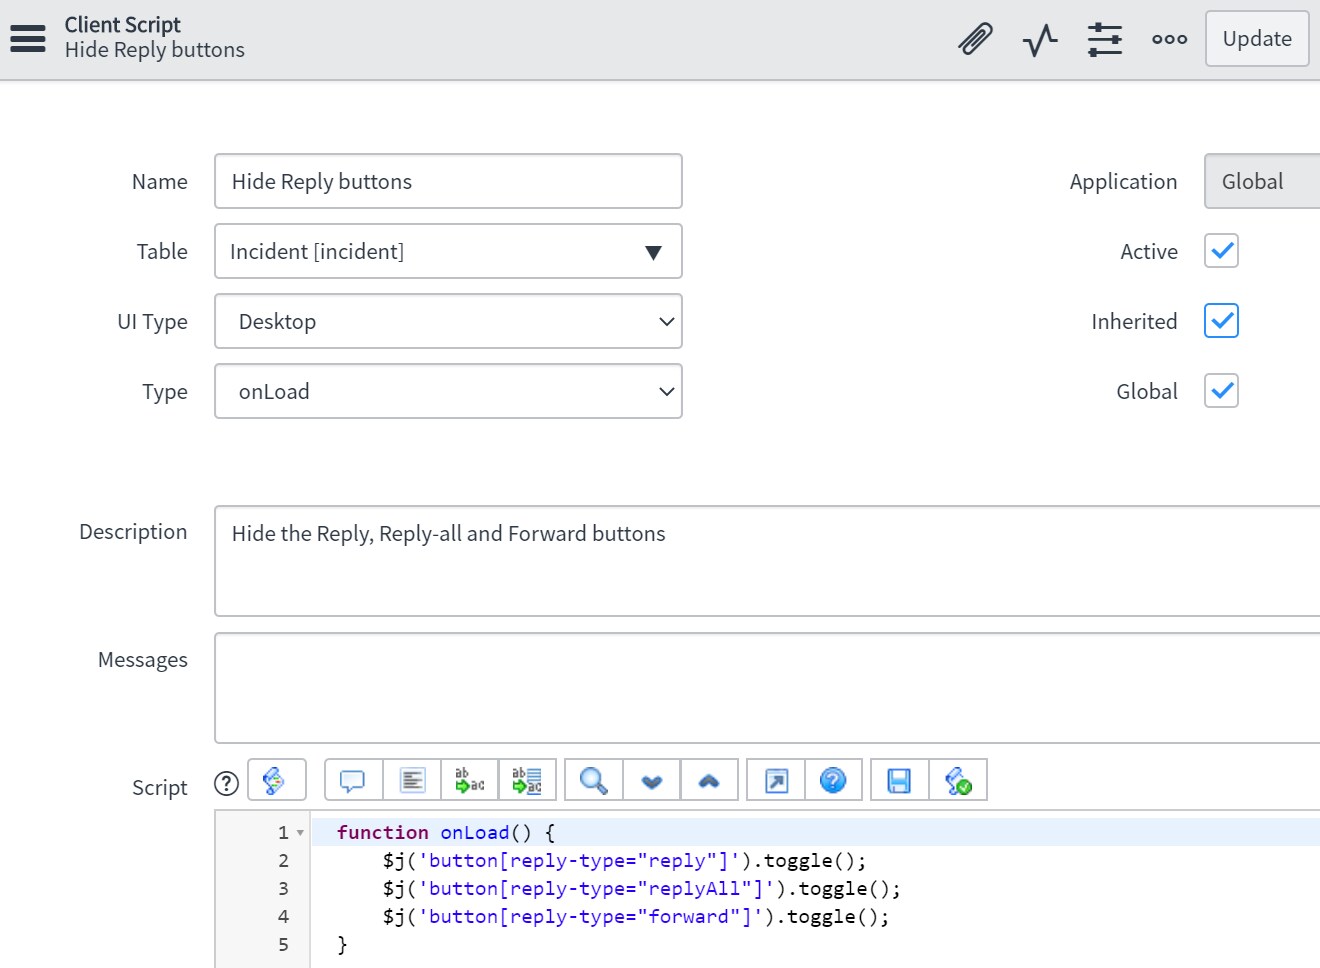The image size is (1320, 968).
Task: Click the Replace All icon
Action: point(527,780)
